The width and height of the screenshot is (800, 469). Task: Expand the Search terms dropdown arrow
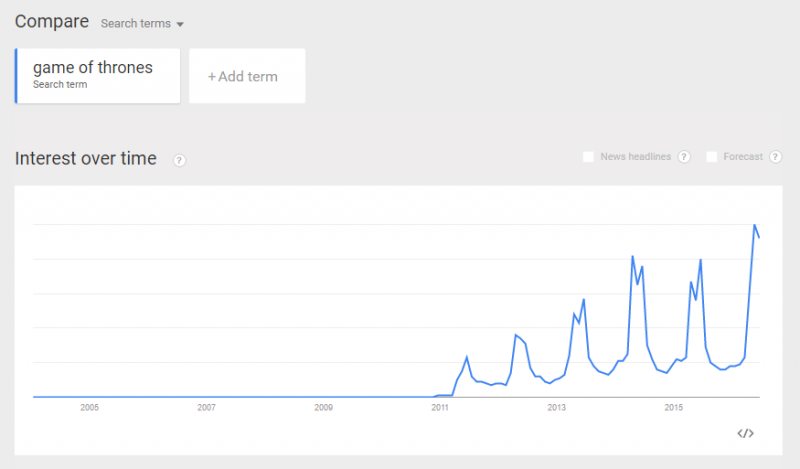(x=180, y=24)
